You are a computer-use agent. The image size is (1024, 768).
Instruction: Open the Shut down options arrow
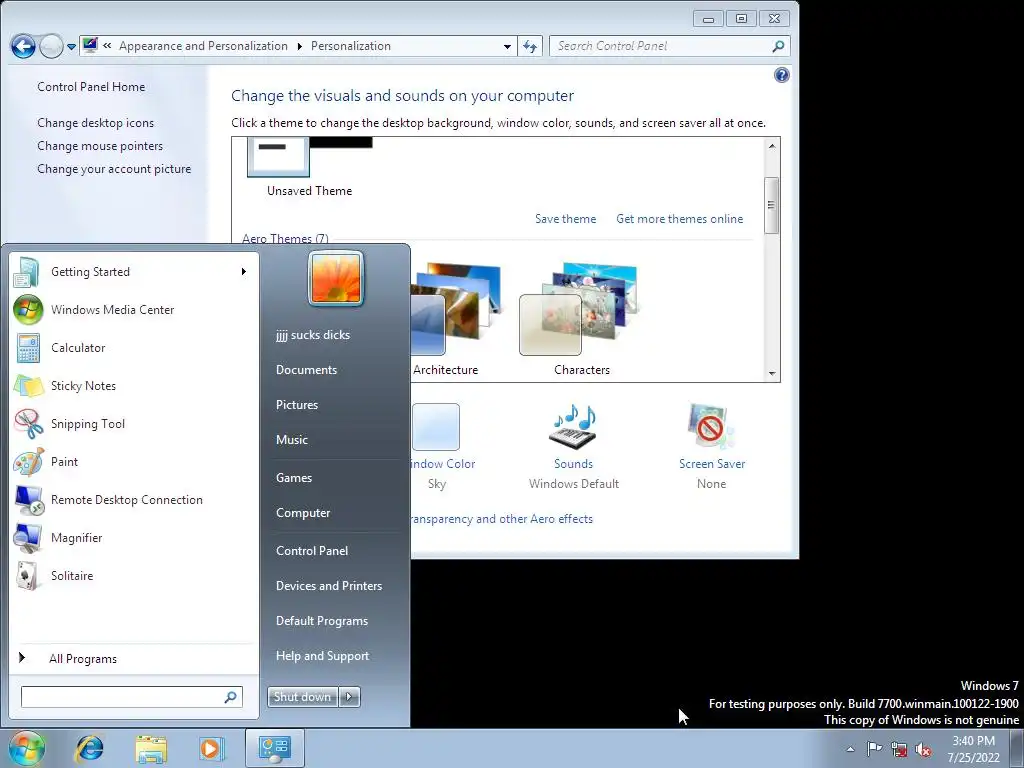coord(349,697)
